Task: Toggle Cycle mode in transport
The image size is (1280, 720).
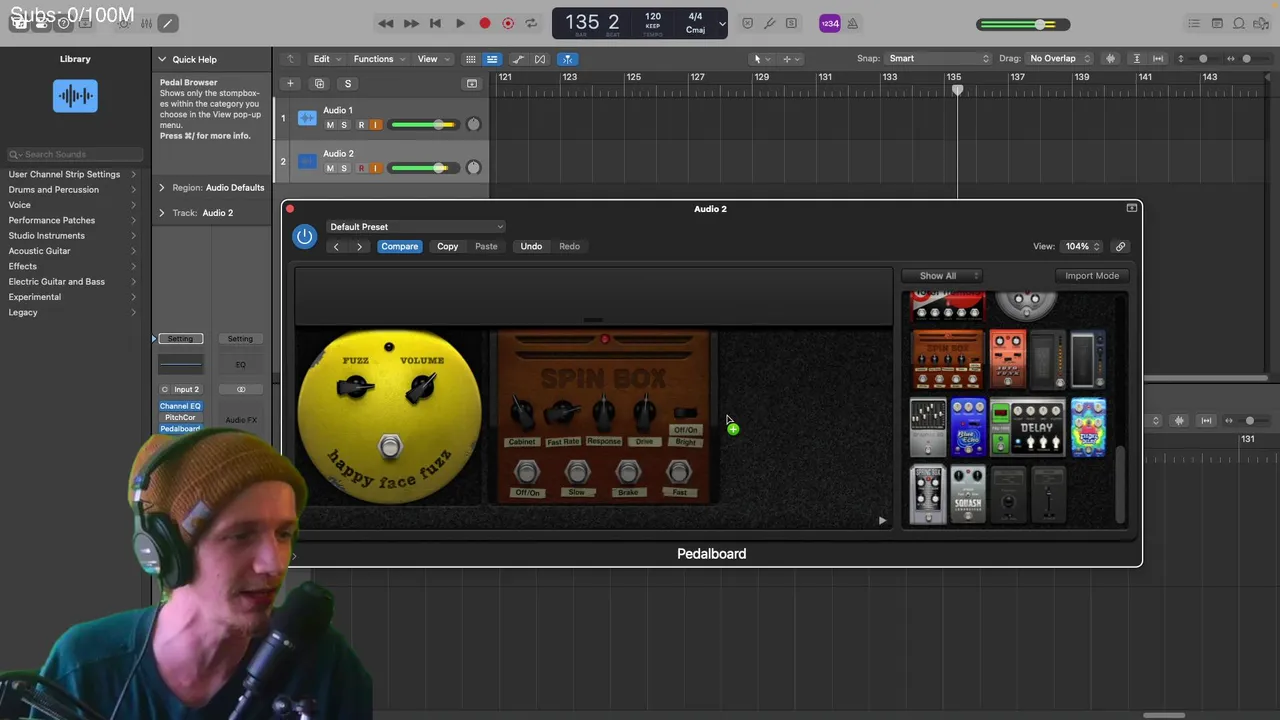Action: (532, 23)
